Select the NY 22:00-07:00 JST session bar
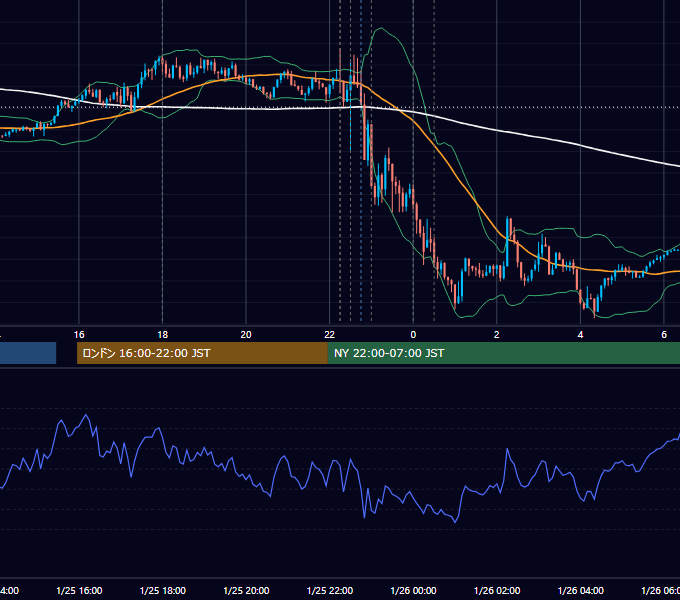The width and height of the screenshot is (680, 600). [503, 353]
